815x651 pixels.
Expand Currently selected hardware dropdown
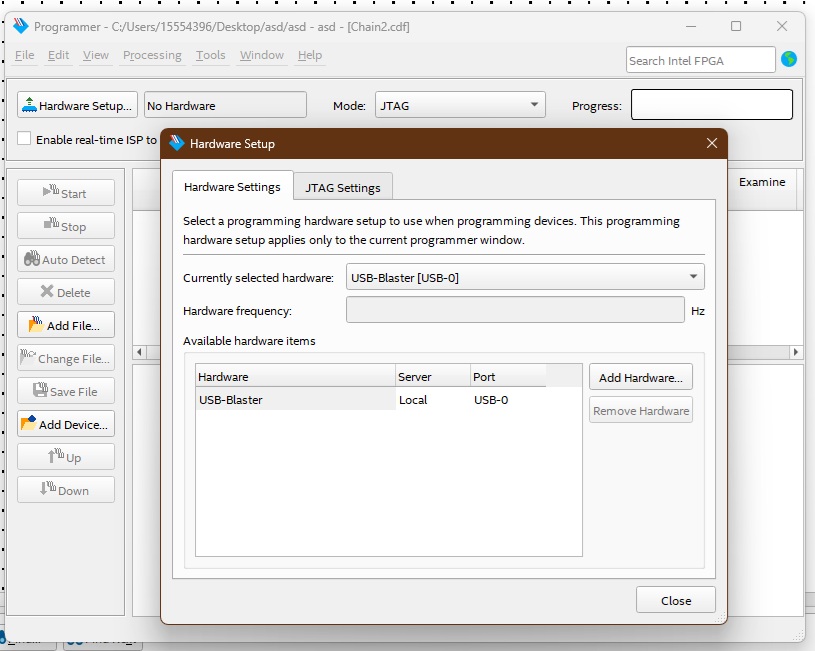pyautogui.click(x=525, y=277)
